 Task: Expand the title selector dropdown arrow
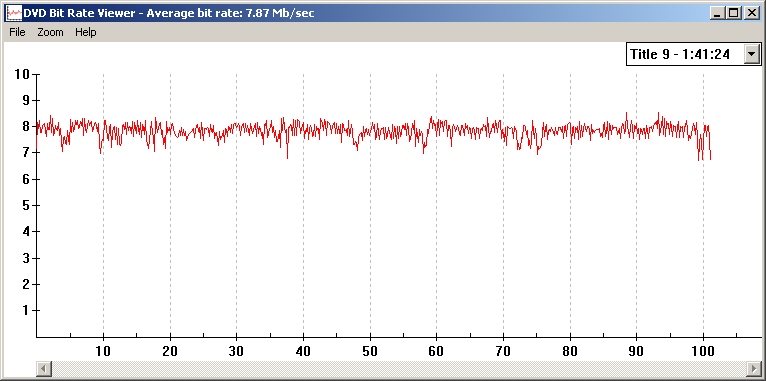coord(752,54)
